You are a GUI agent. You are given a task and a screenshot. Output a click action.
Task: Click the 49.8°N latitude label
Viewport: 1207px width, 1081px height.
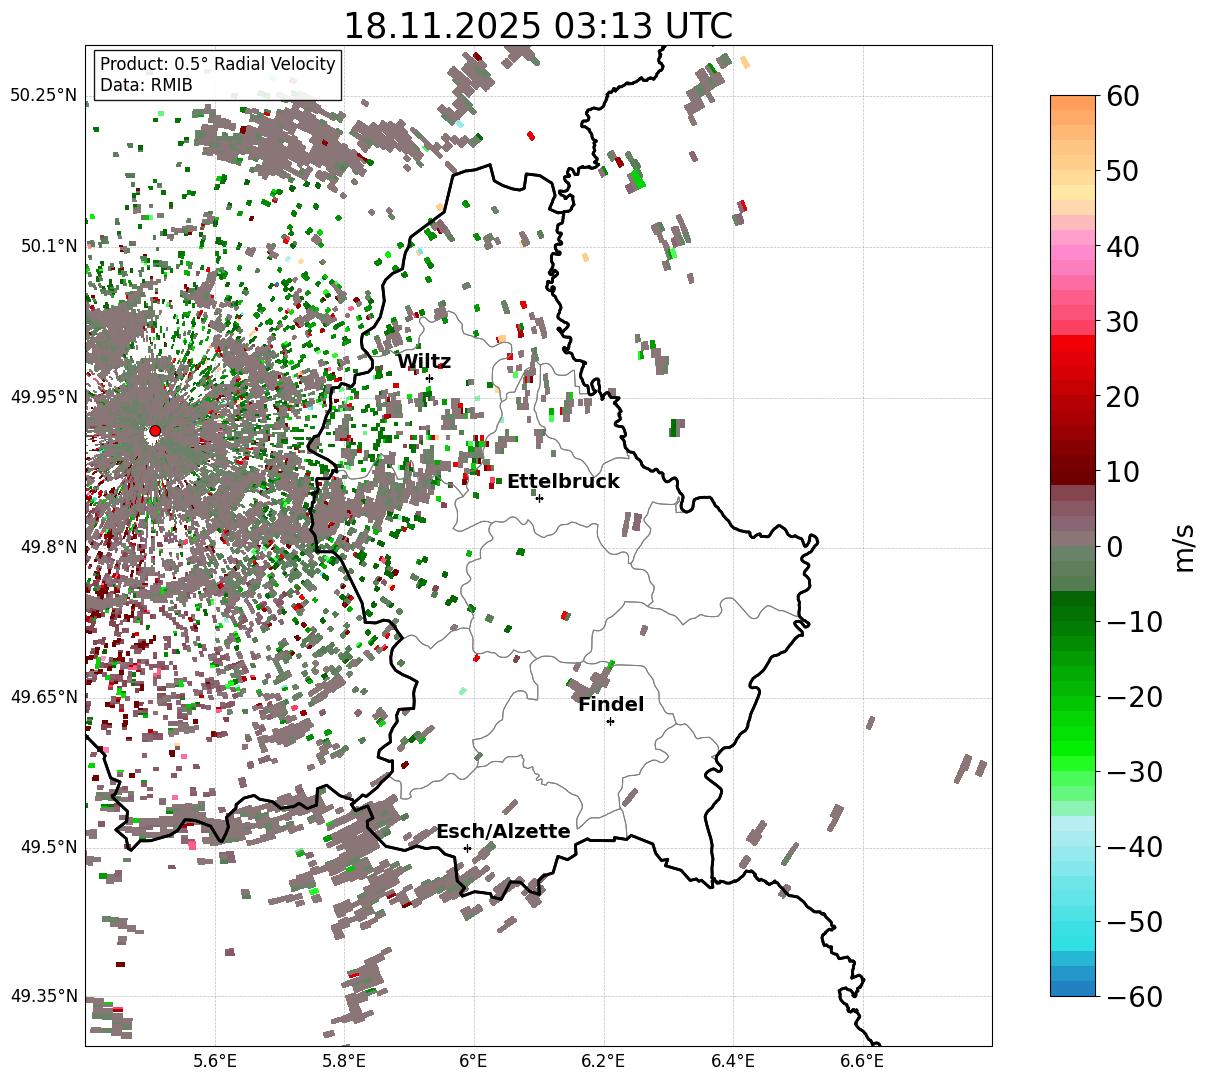pyautogui.click(x=47, y=547)
